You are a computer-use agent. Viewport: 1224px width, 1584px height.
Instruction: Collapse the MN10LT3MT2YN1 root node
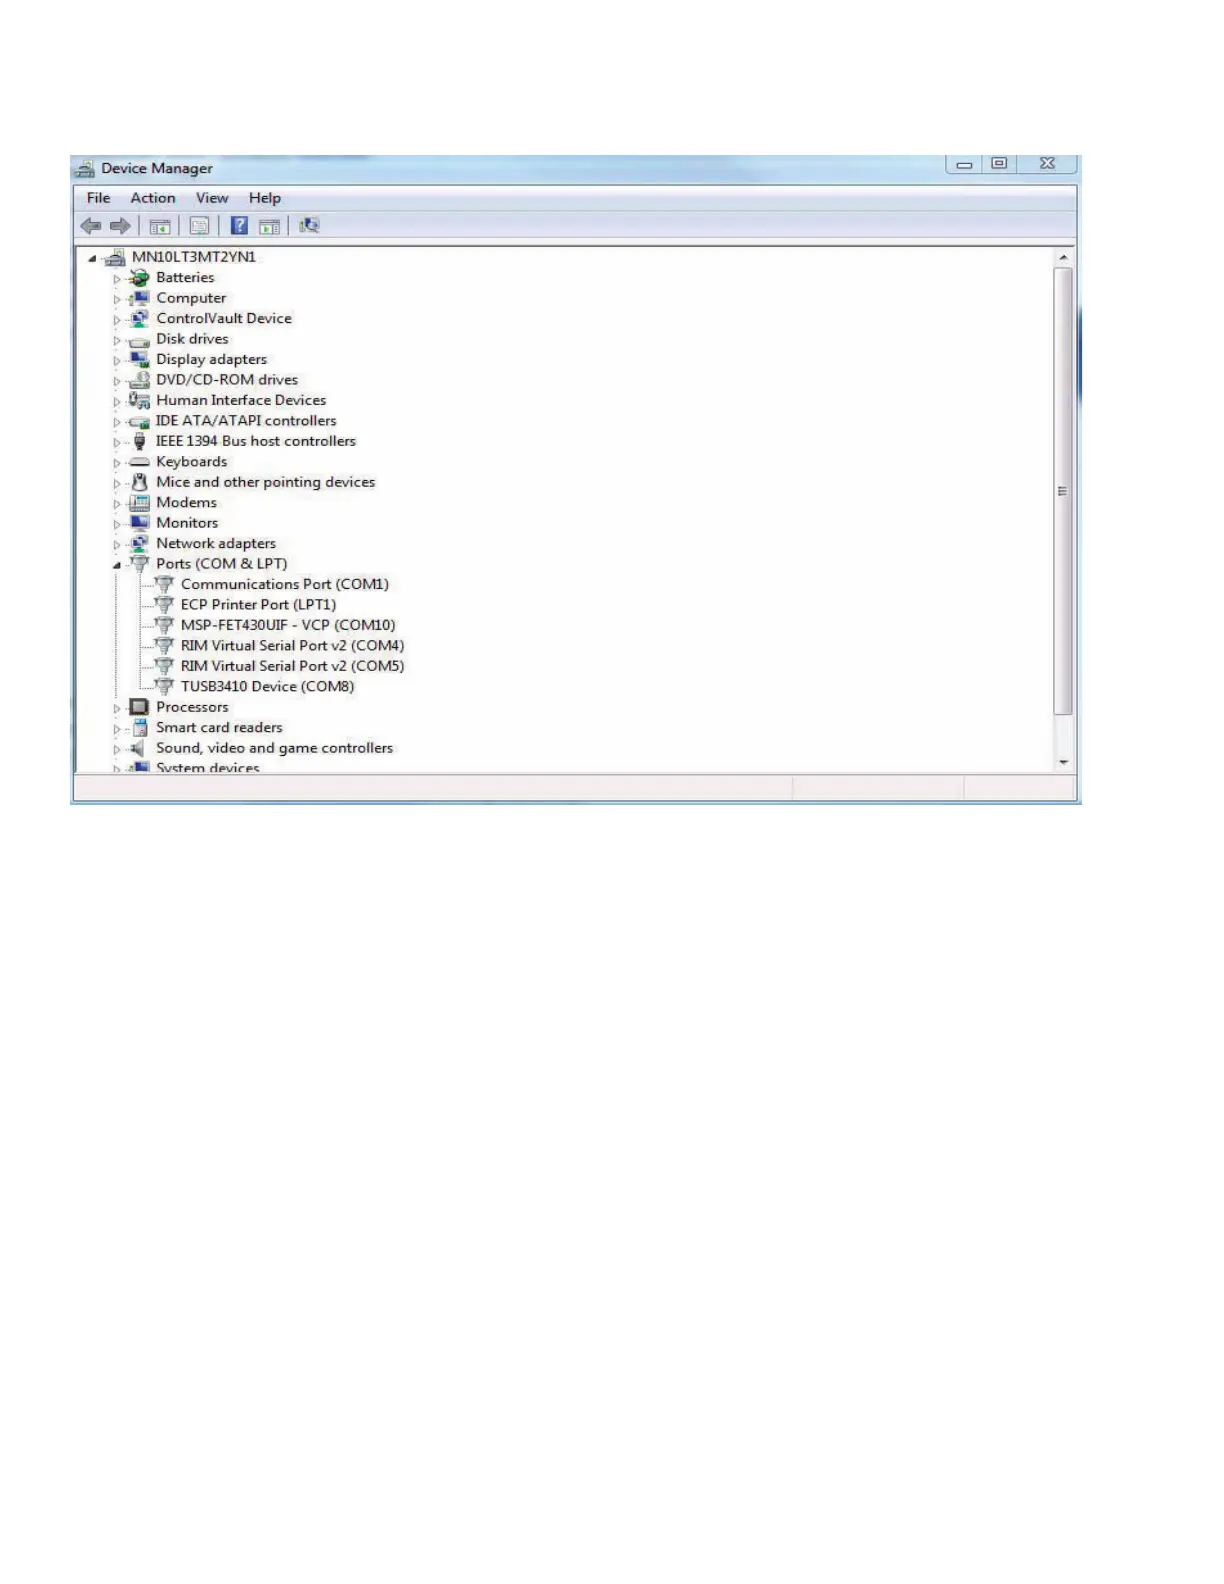pyautogui.click(x=92, y=258)
